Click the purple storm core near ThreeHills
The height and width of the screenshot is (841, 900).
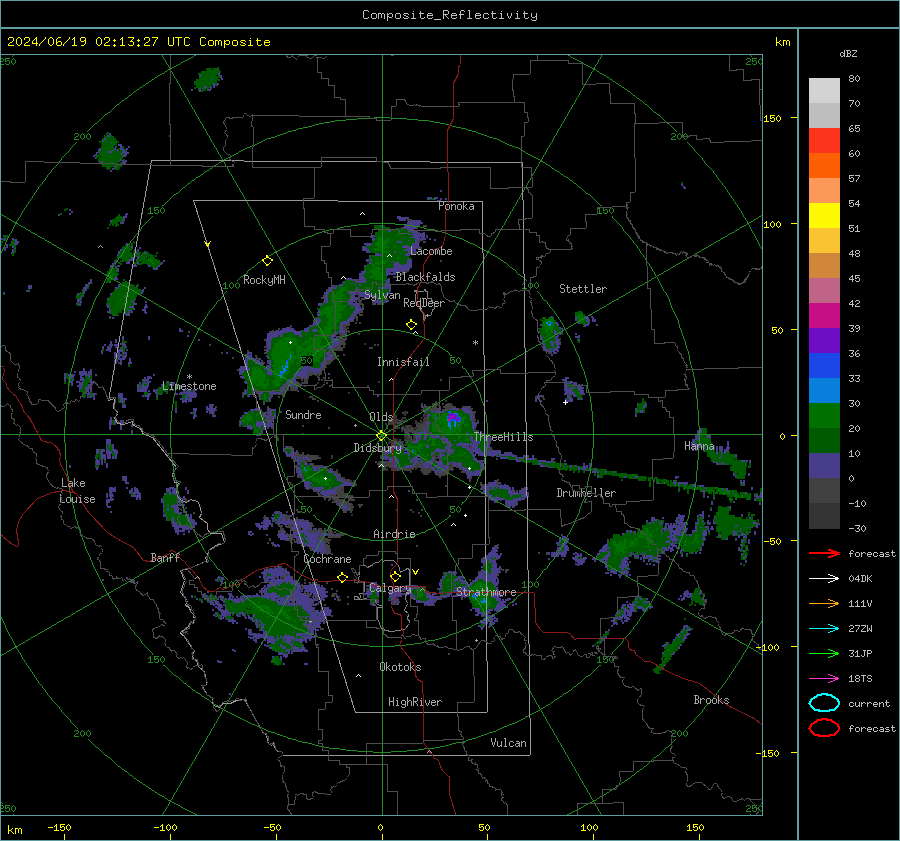click(x=453, y=416)
